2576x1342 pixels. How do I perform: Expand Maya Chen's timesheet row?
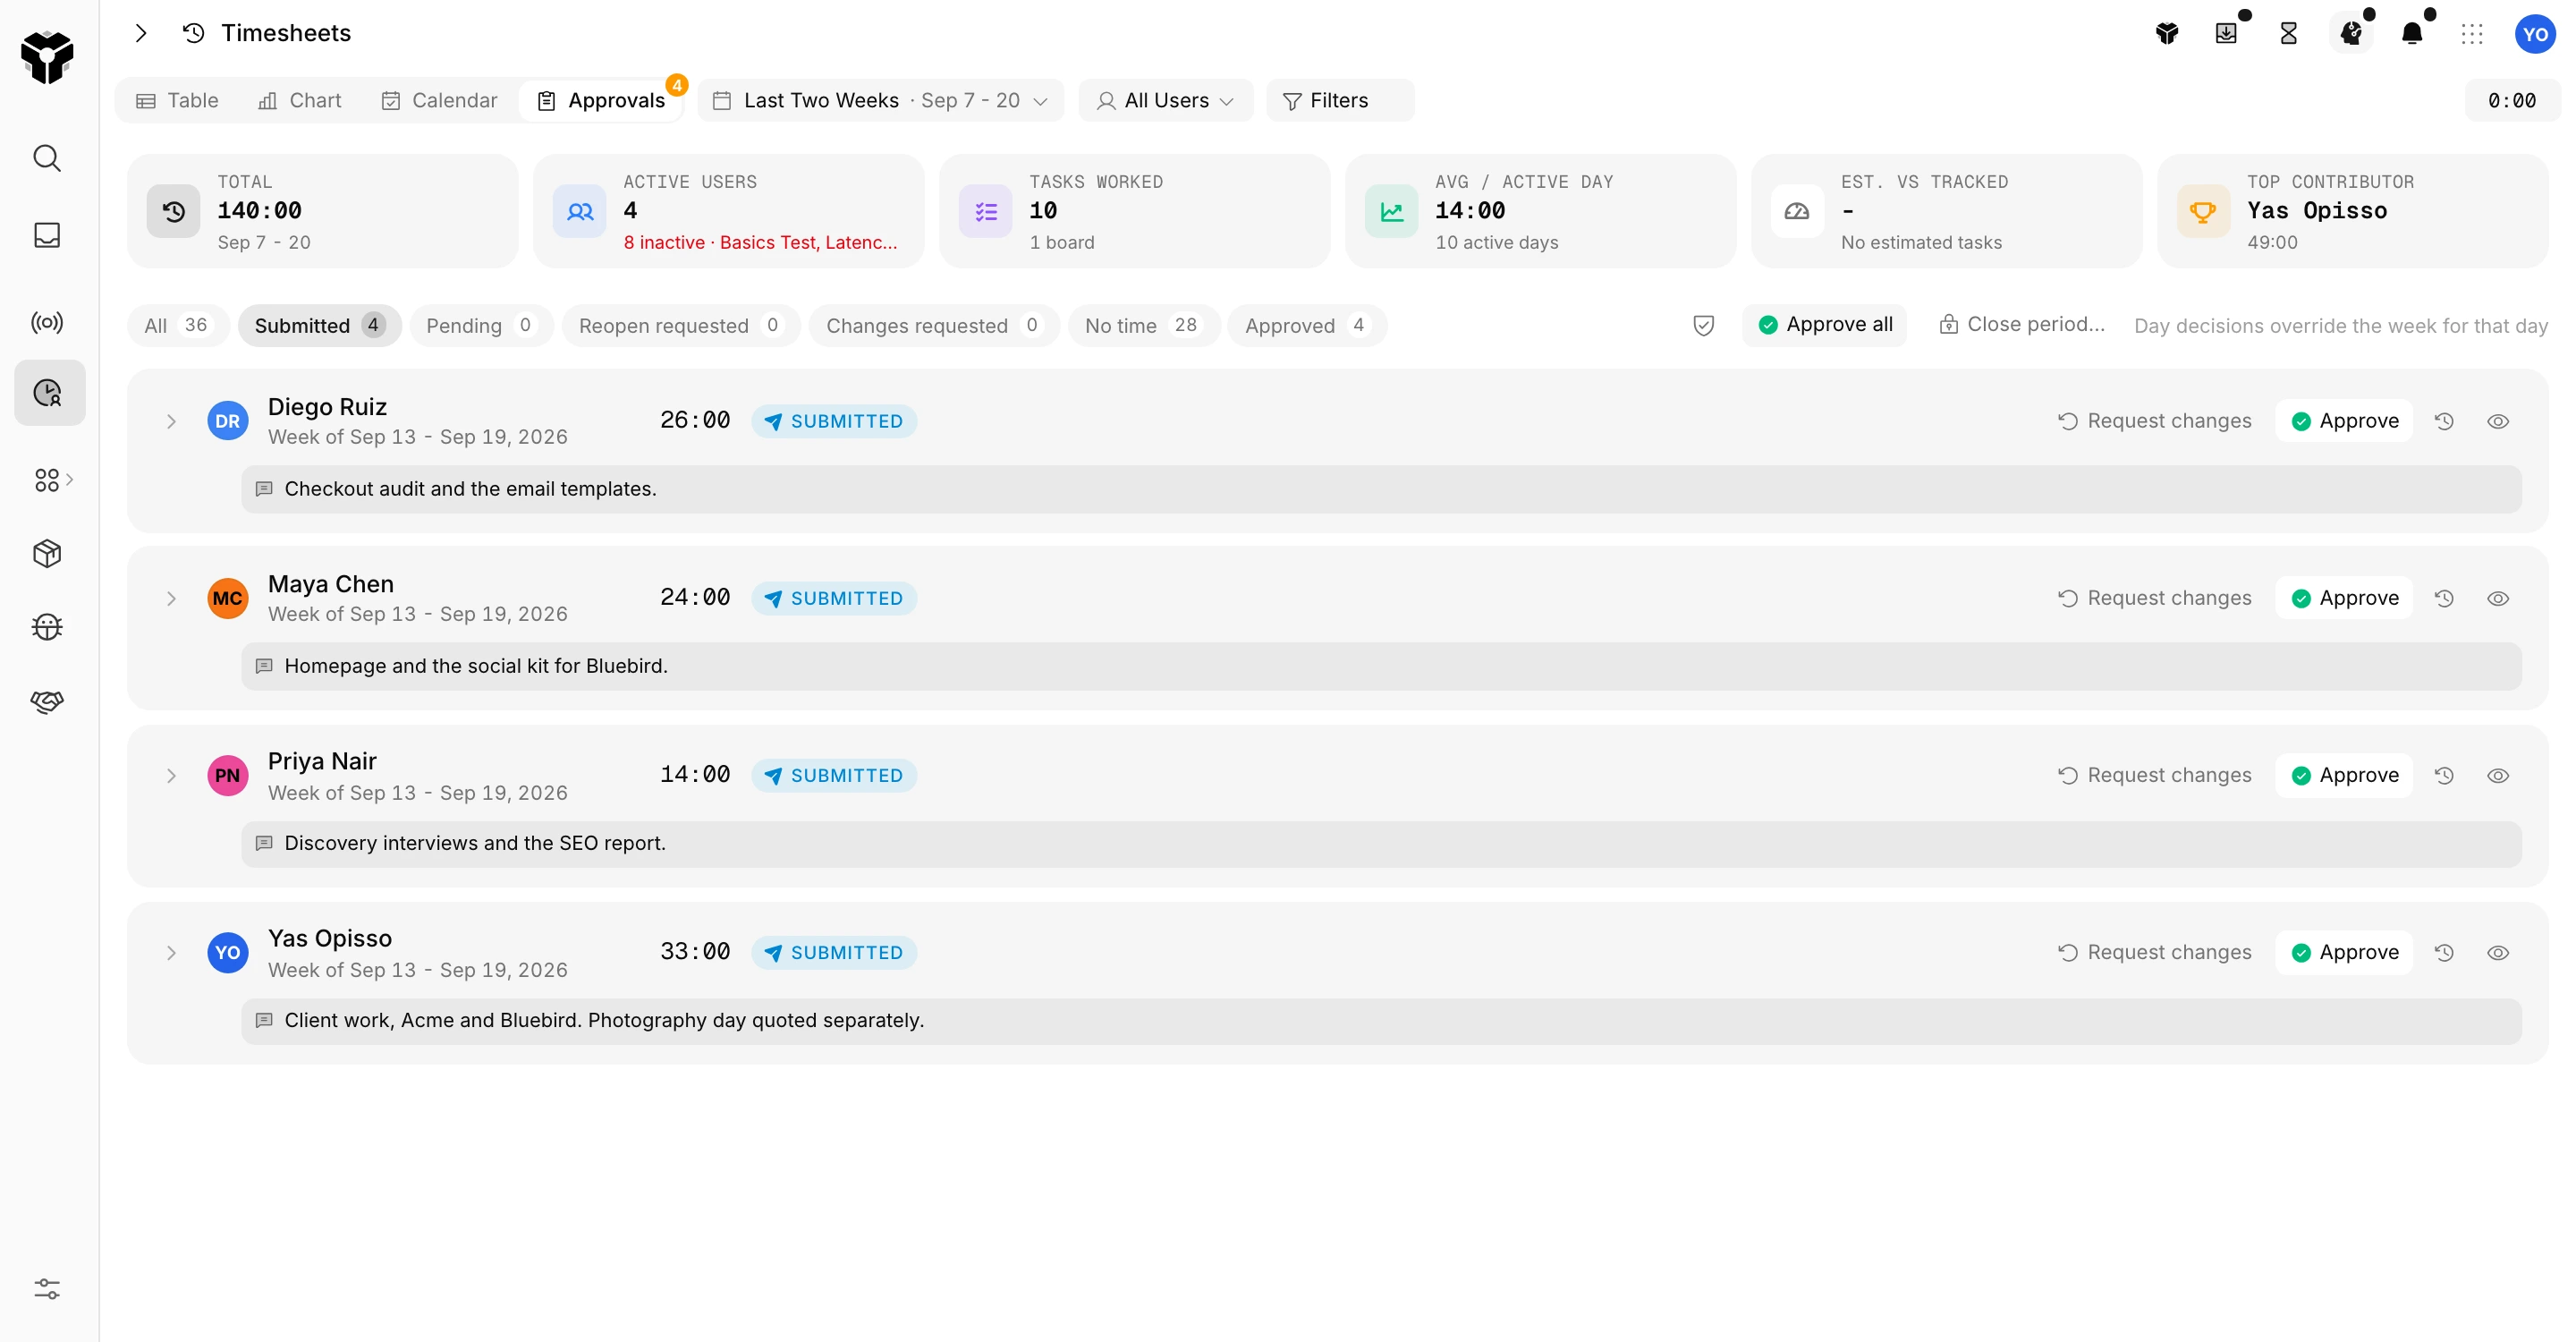pos(171,598)
